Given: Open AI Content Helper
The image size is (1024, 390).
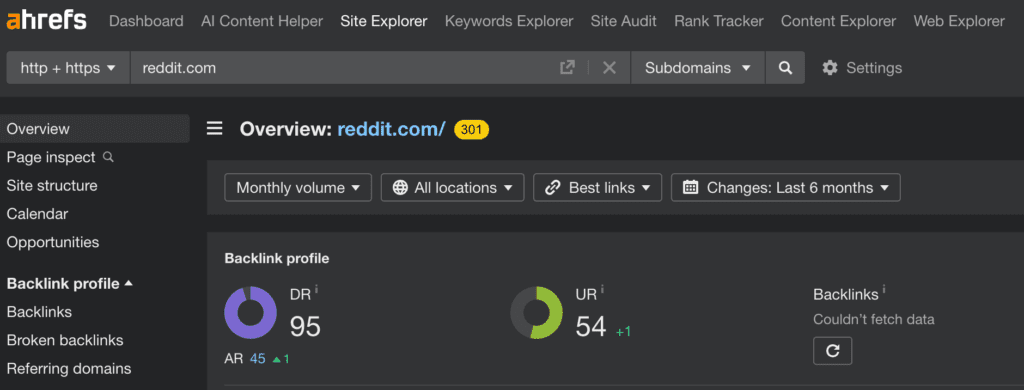Looking at the screenshot, I should tap(262, 21).
